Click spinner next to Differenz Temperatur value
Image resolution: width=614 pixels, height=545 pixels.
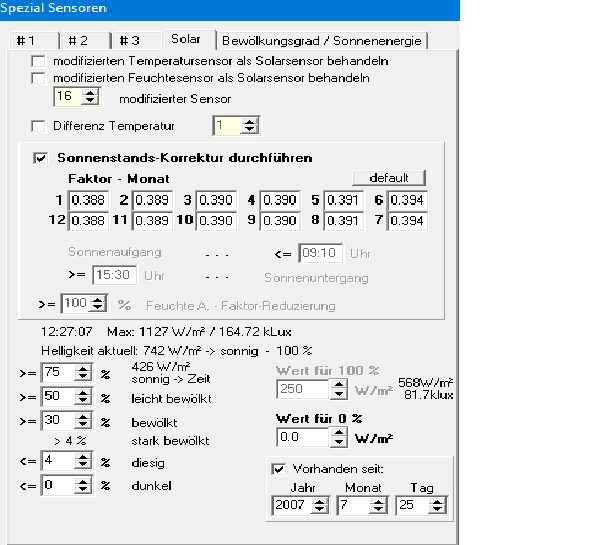click(x=249, y=126)
